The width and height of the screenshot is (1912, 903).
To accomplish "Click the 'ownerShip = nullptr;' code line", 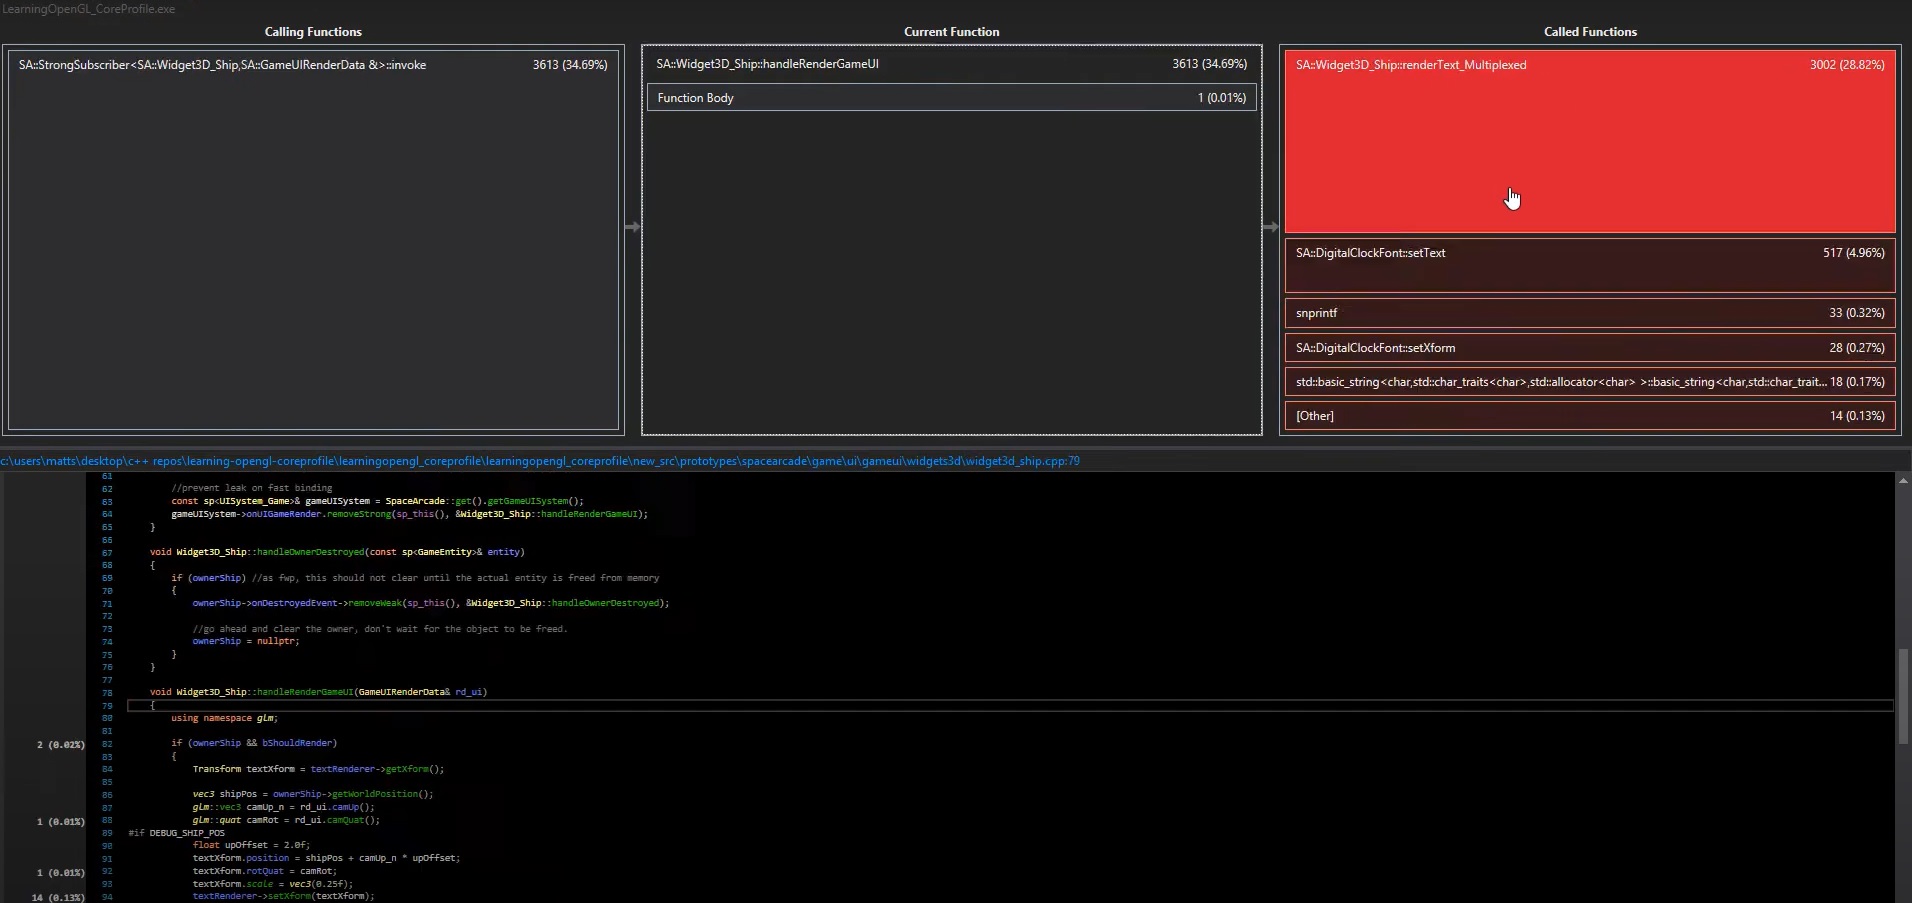I will click(246, 641).
